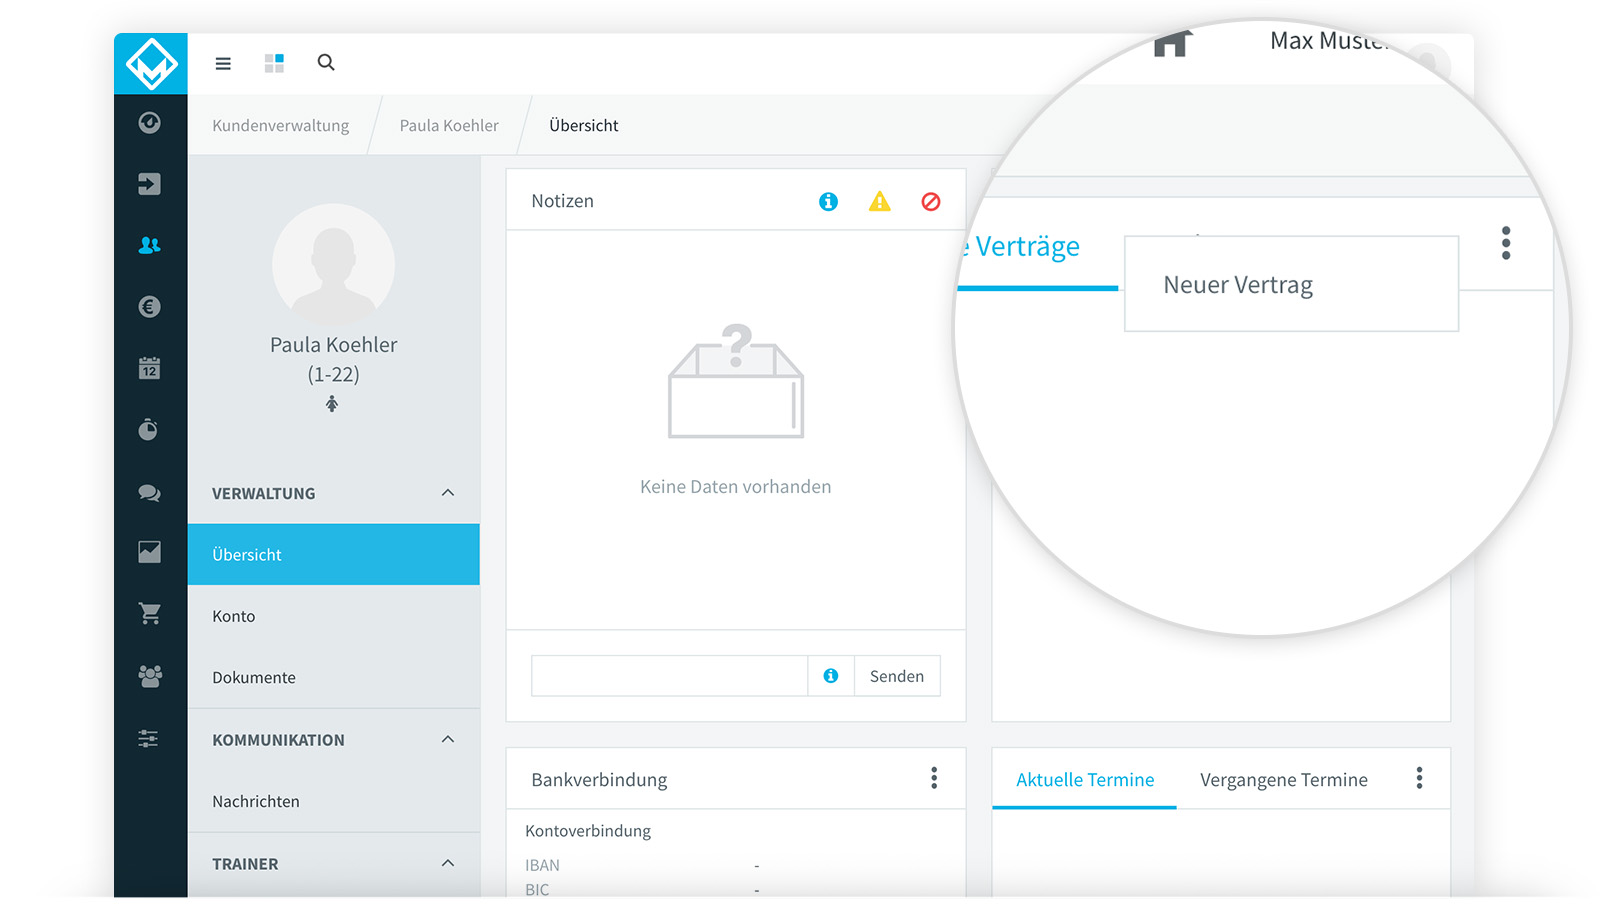Select the blue info note filter
The image size is (1600, 920).
828,202
